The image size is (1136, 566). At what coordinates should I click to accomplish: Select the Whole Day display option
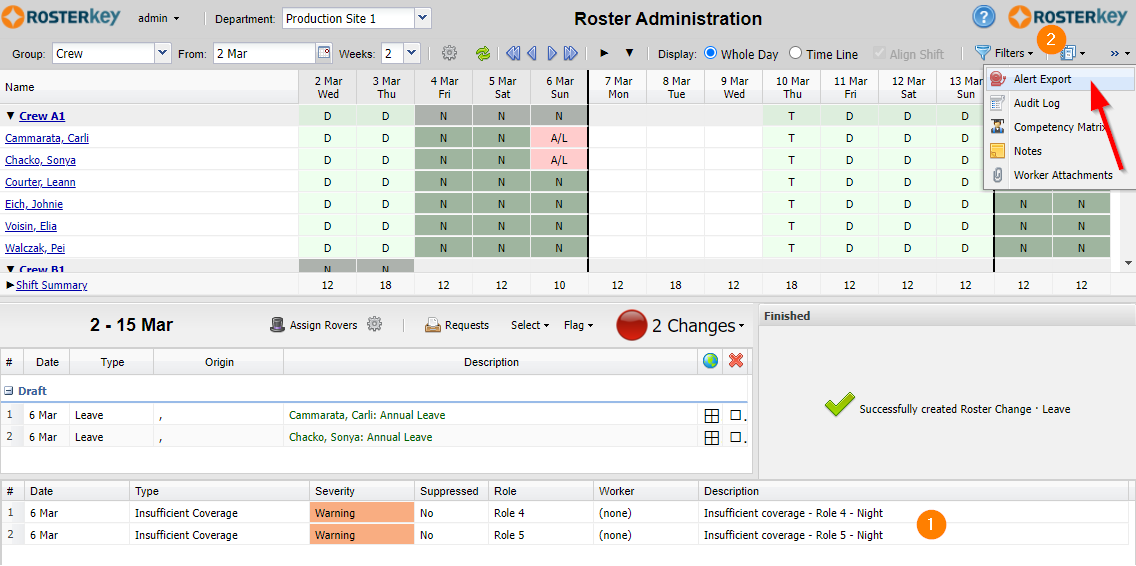711,53
